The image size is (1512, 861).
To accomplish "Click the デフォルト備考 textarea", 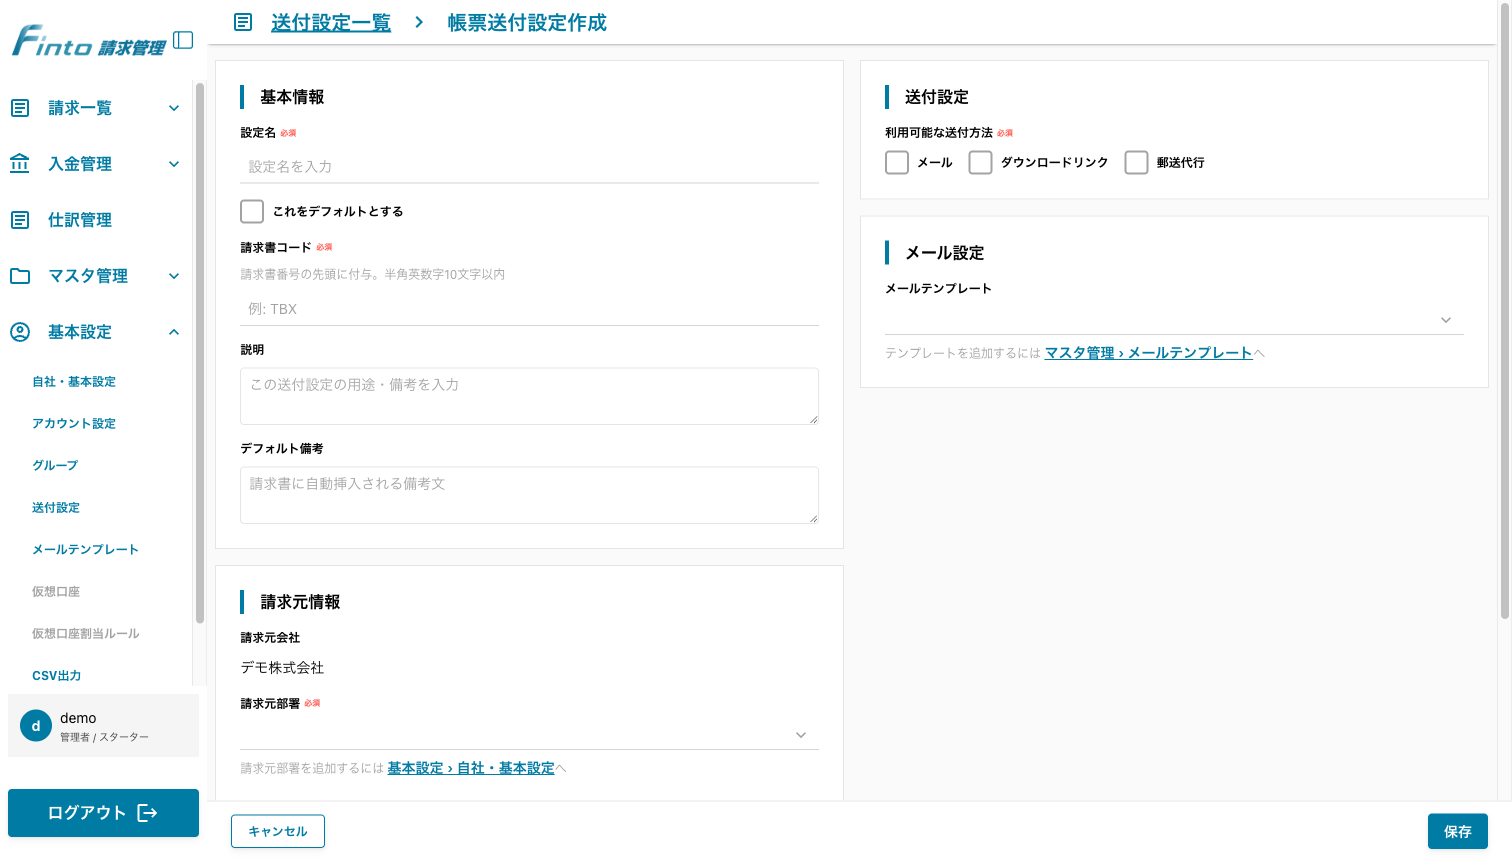I will (x=529, y=495).
